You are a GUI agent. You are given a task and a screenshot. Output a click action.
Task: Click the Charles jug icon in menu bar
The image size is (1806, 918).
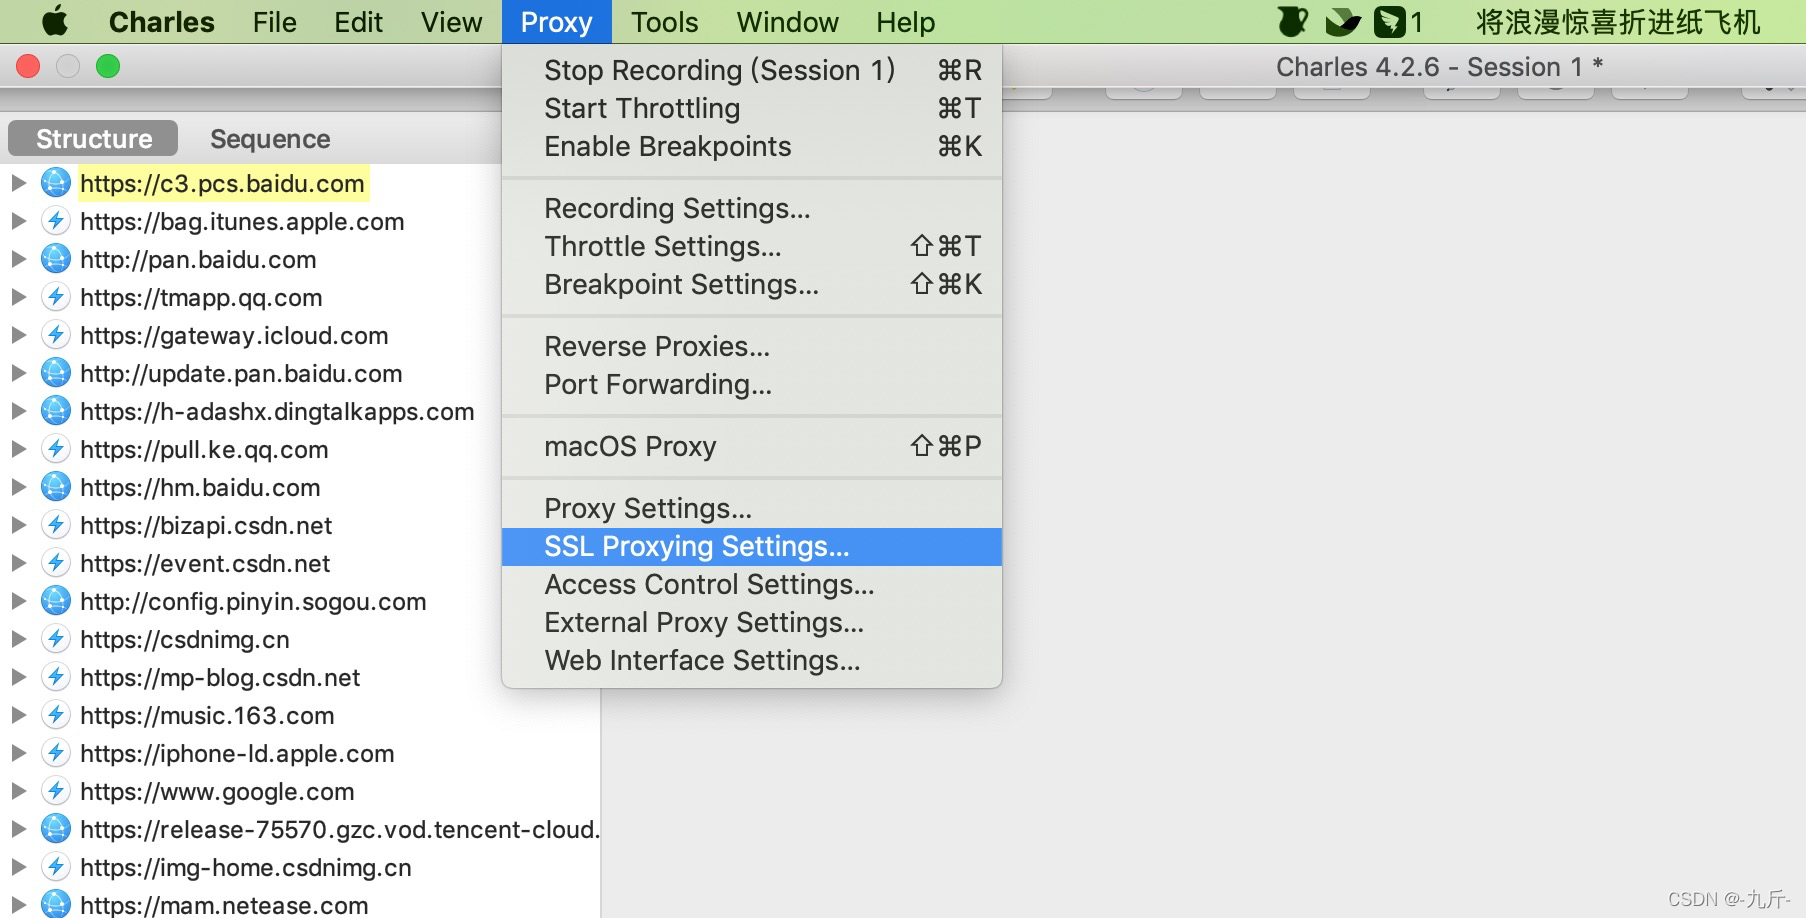pyautogui.click(x=1292, y=21)
